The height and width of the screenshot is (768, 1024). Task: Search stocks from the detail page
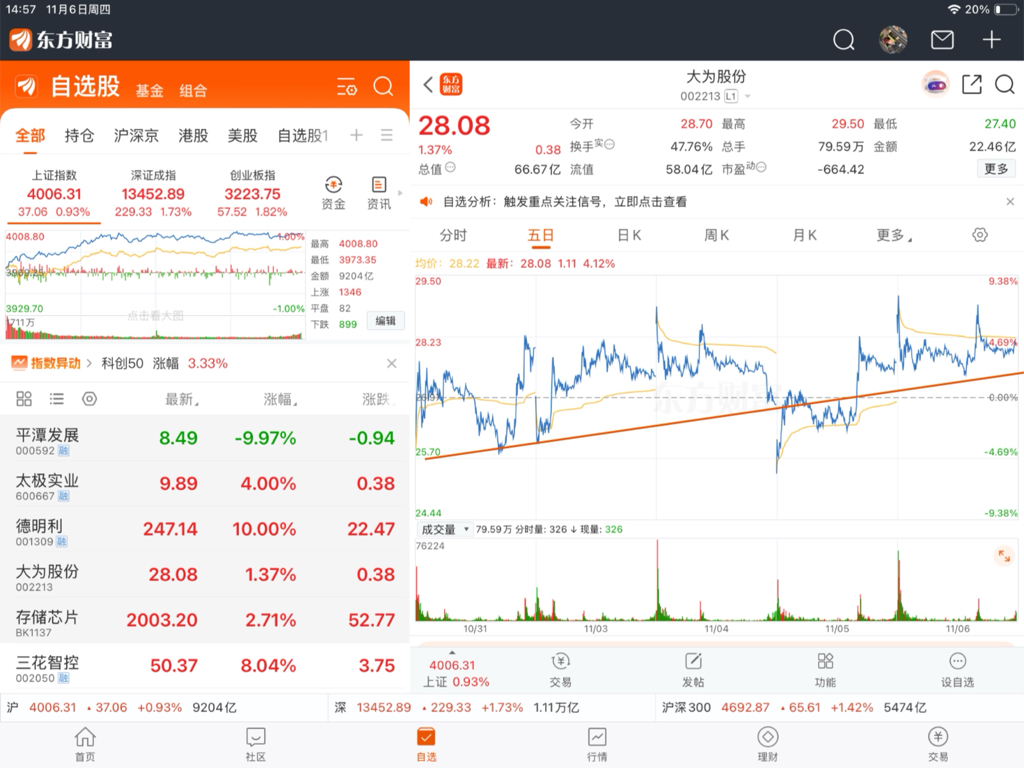1004,84
